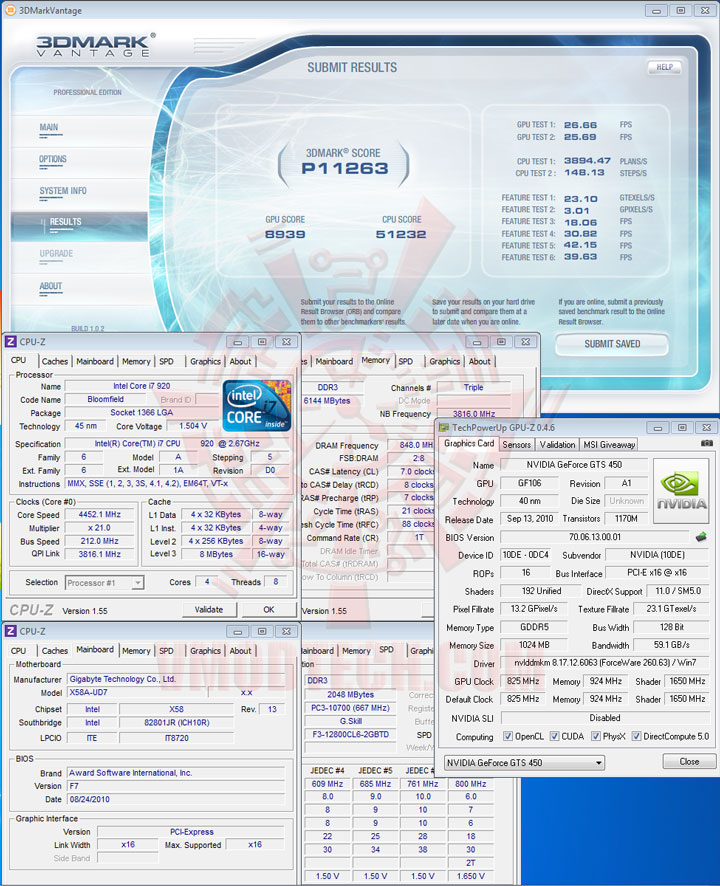Viewport: 720px width, 886px height.
Task: Click Validate button in CPU-Z
Action: click(209, 610)
